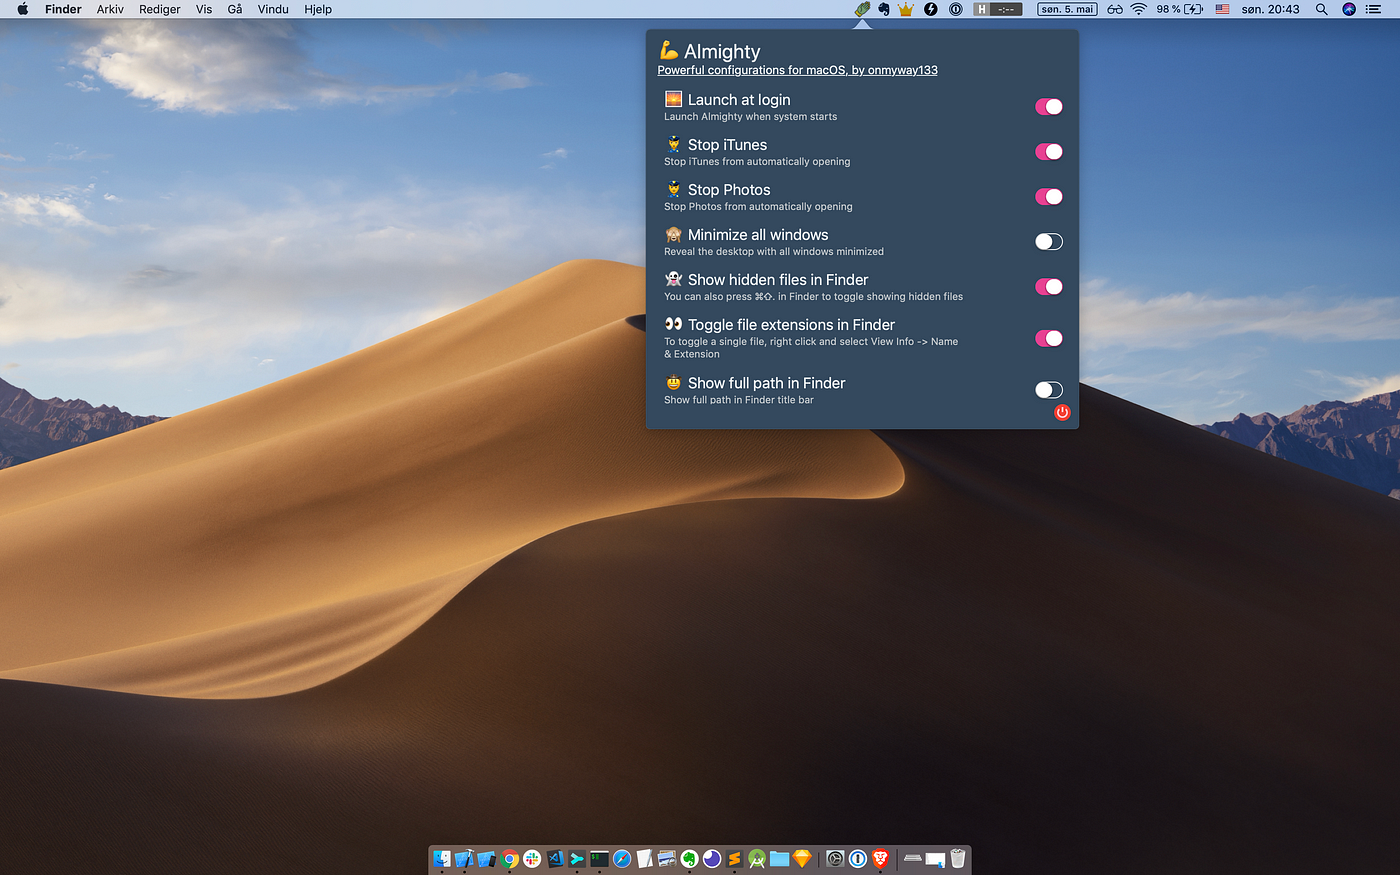Screen dimensions: 1400x875
Task: Open the Evernote elephant menu bar icon
Action: [x=884, y=9]
